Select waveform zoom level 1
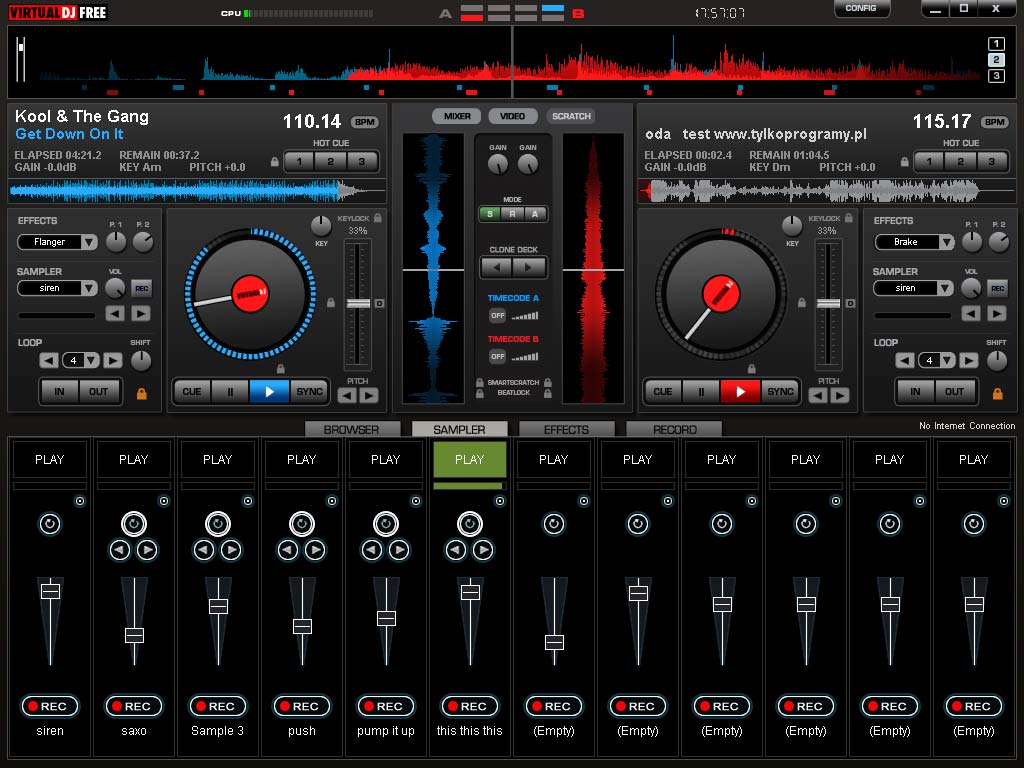Screen dimensions: 1024x768 point(996,44)
